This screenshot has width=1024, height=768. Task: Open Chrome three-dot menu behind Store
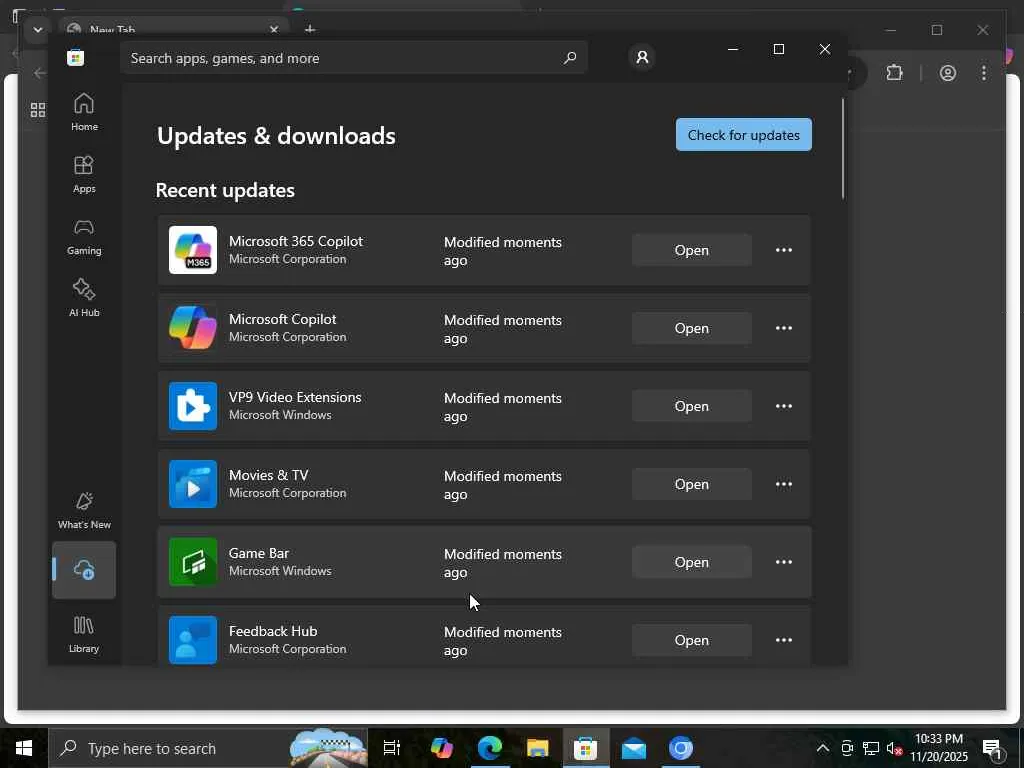984,72
